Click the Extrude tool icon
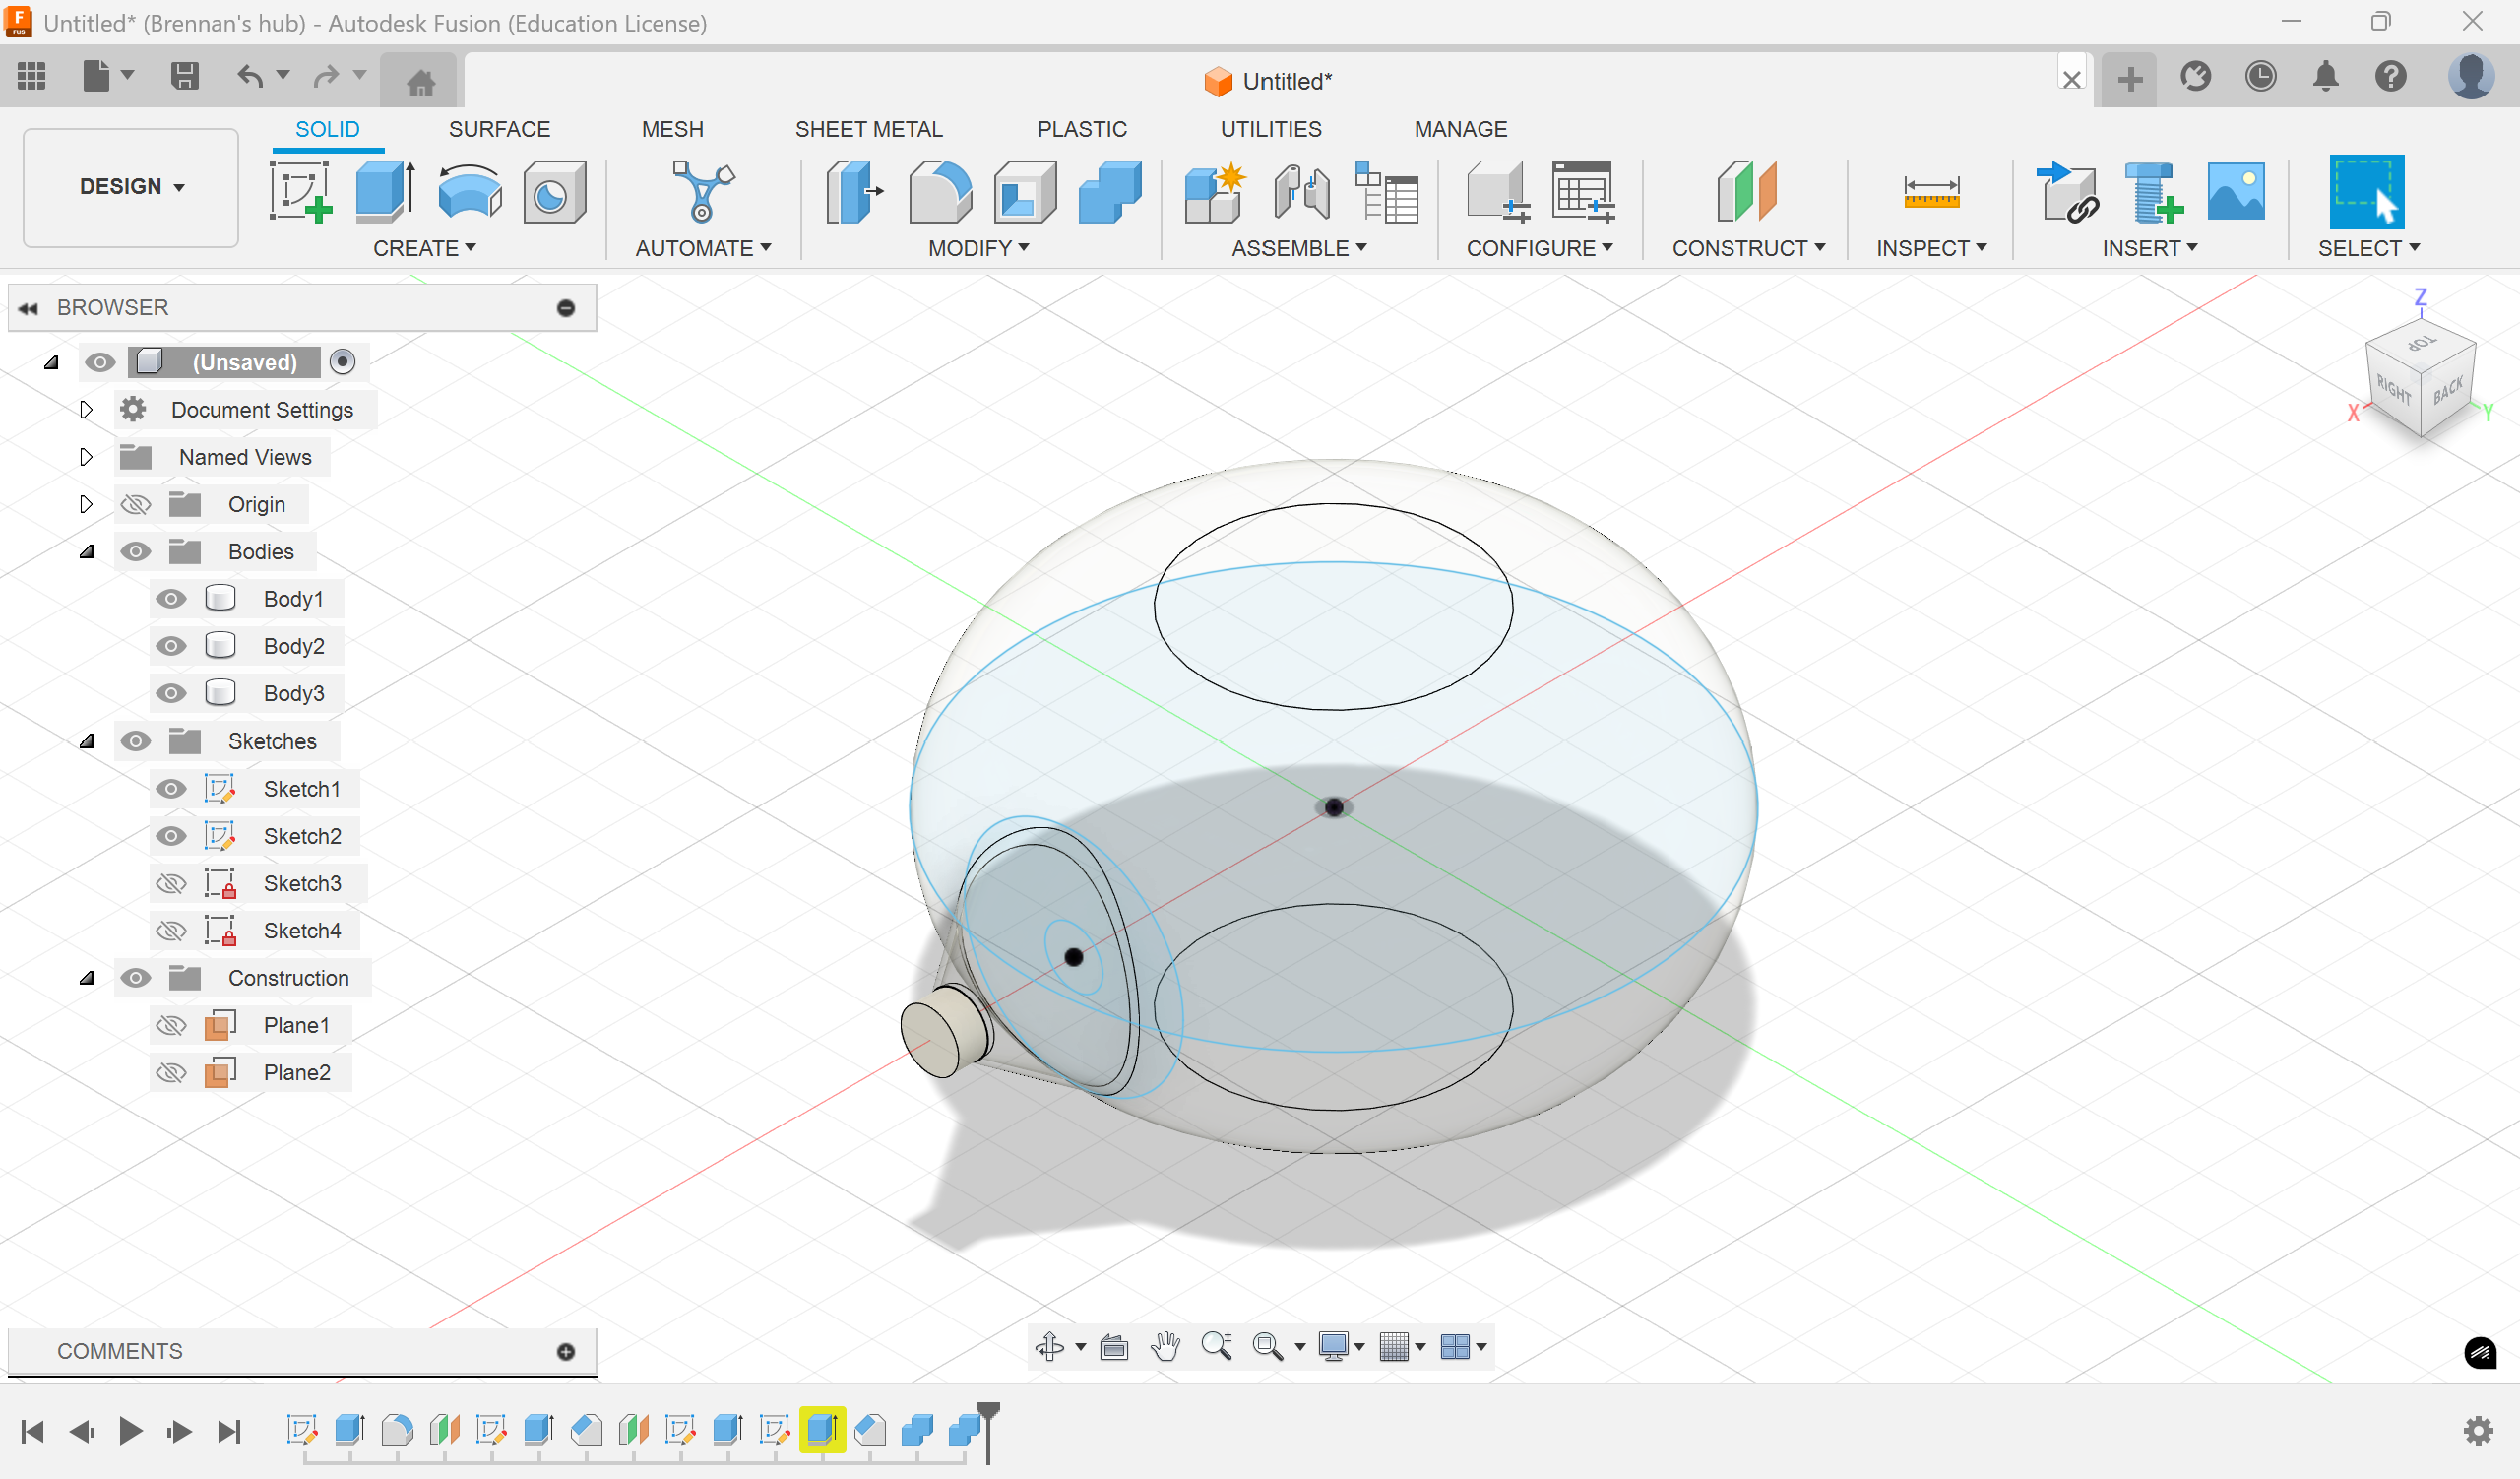2520x1479 pixels. click(x=385, y=191)
